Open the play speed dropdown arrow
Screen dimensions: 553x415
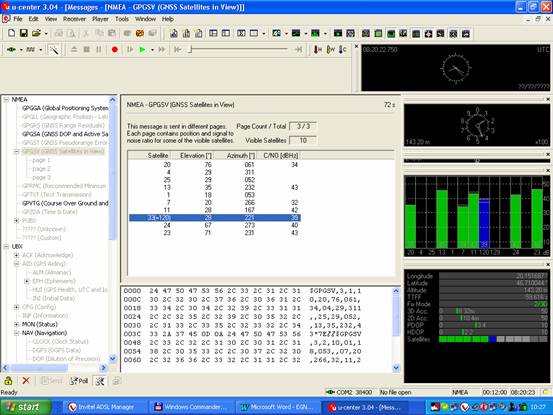point(152,50)
